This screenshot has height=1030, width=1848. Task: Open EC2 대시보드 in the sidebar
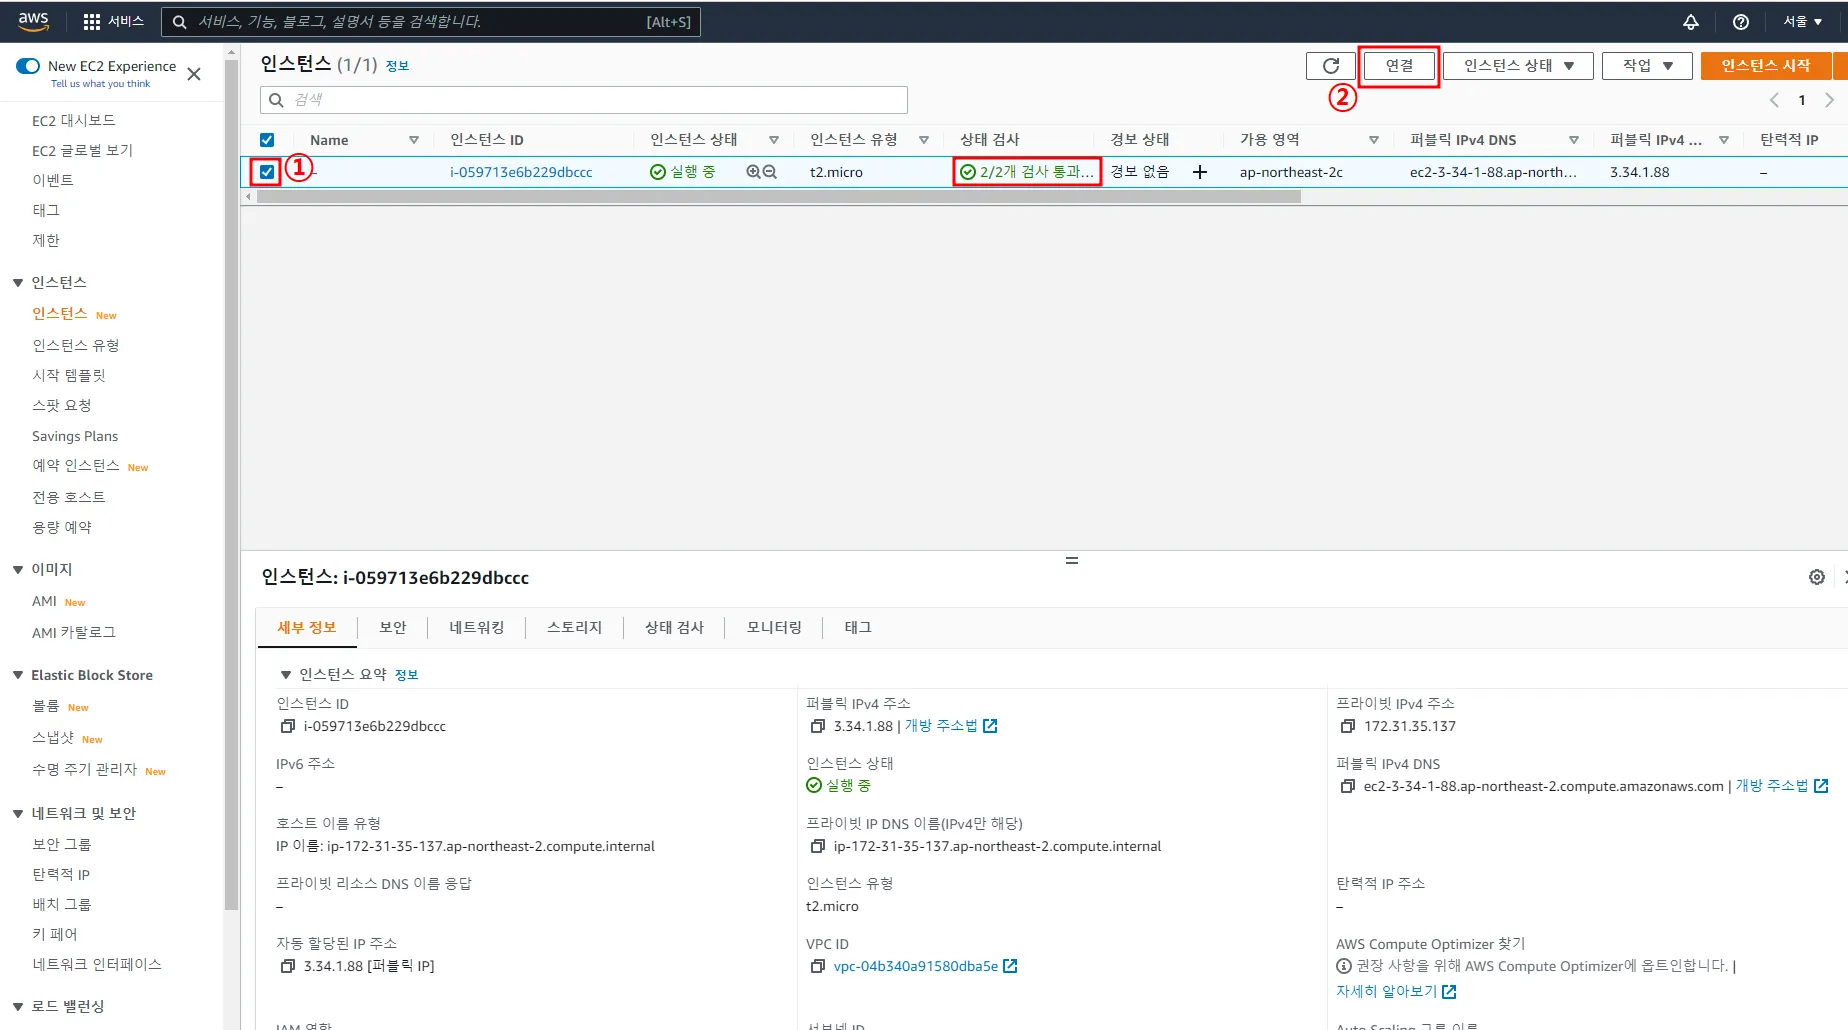(74, 120)
